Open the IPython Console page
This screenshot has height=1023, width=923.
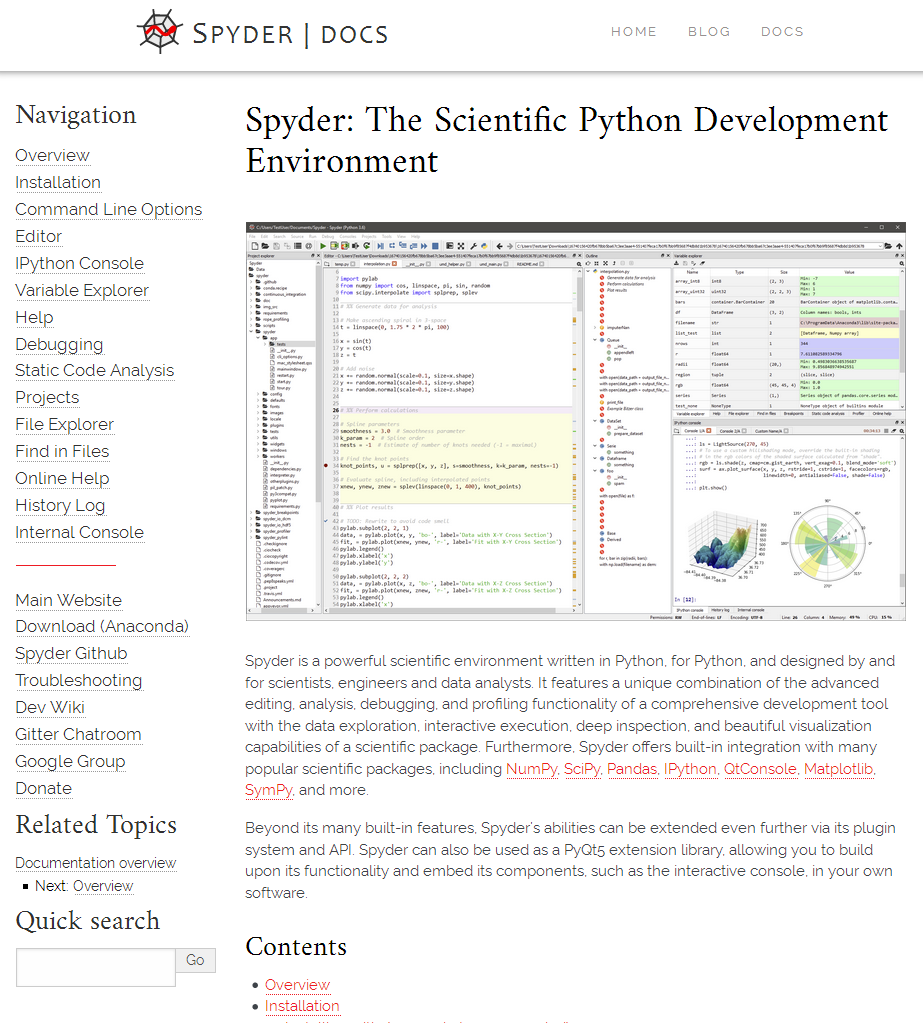(x=80, y=264)
